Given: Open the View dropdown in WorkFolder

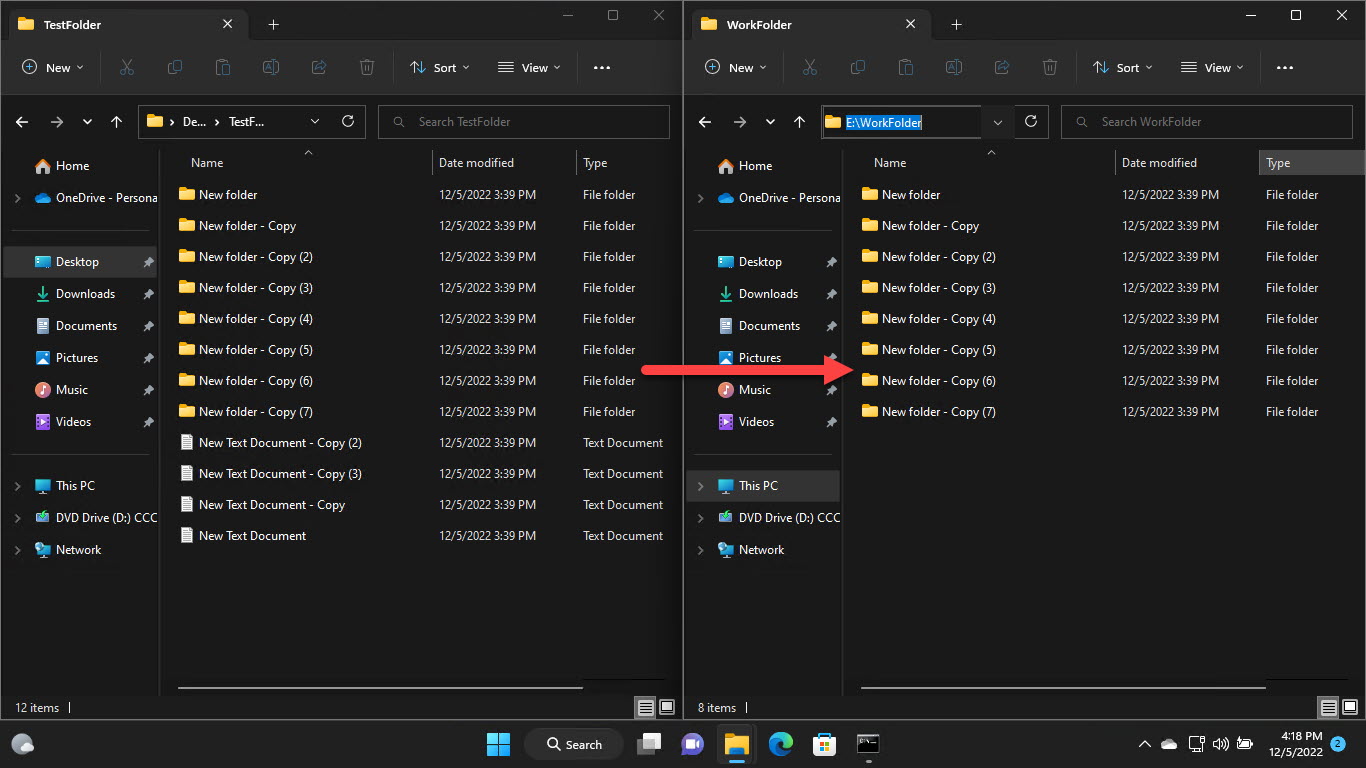Looking at the screenshot, I should (1211, 67).
